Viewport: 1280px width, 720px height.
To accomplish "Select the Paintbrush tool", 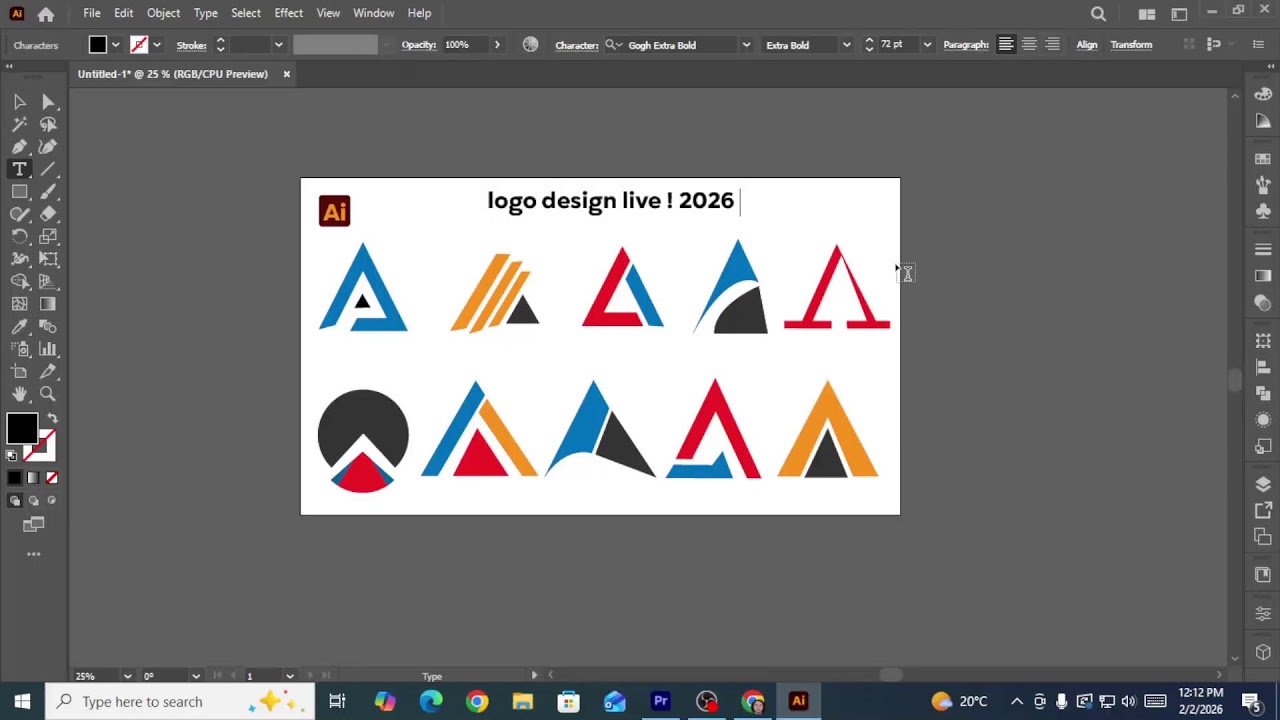I will [48, 192].
